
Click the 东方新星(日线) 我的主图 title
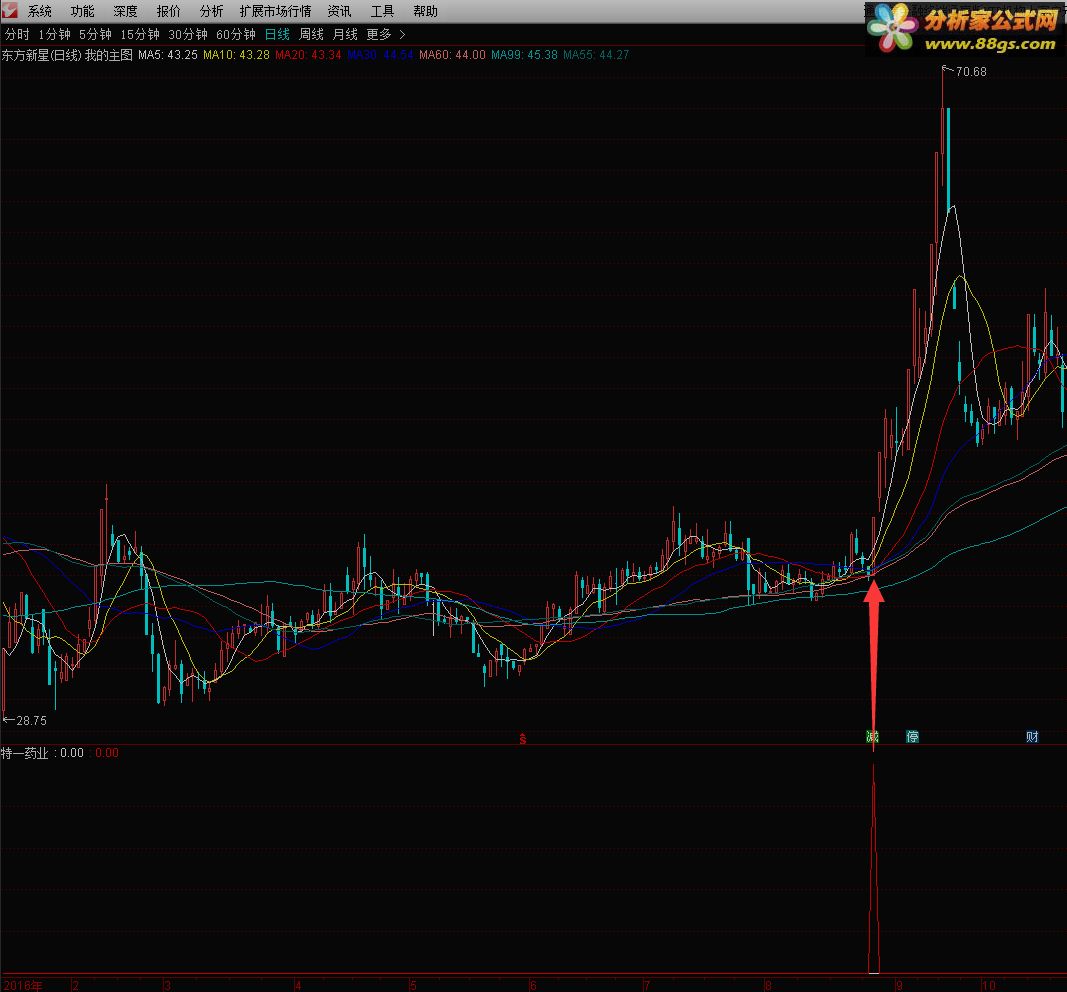tap(67, 55)
